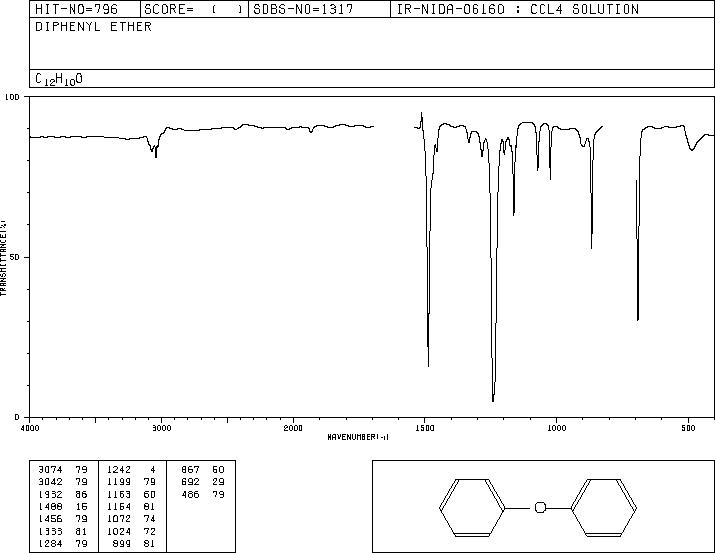Click the 1164 peak table entry
This screenshot has height=553, width=715.
click(x=119, y=506)
